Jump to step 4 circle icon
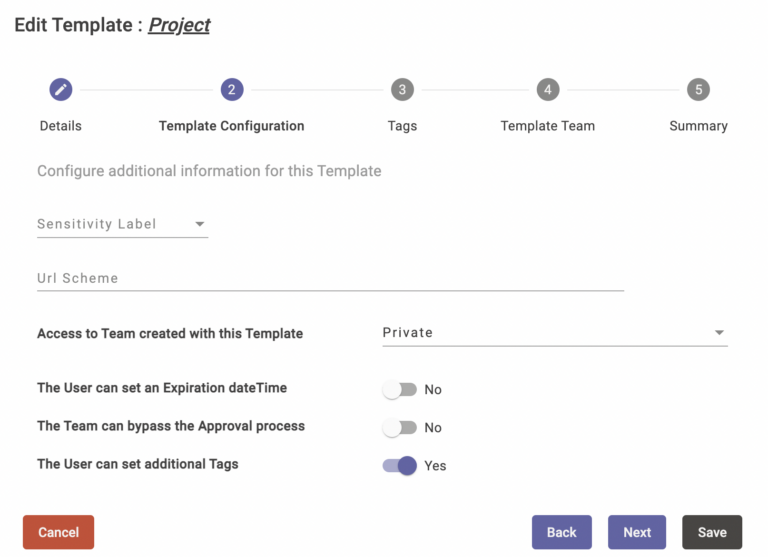Screen dimensions: 768x557 tap(548, 90)
